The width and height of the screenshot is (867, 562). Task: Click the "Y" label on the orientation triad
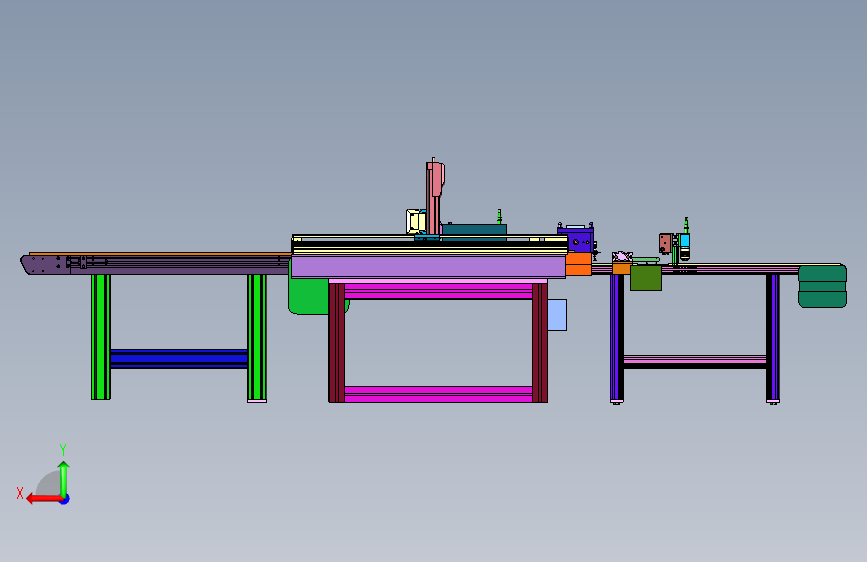click(63, 449)
